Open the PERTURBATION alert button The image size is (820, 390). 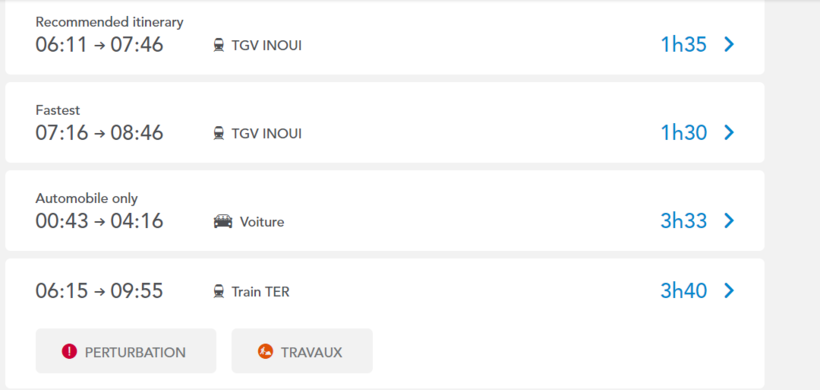point(126,351)
